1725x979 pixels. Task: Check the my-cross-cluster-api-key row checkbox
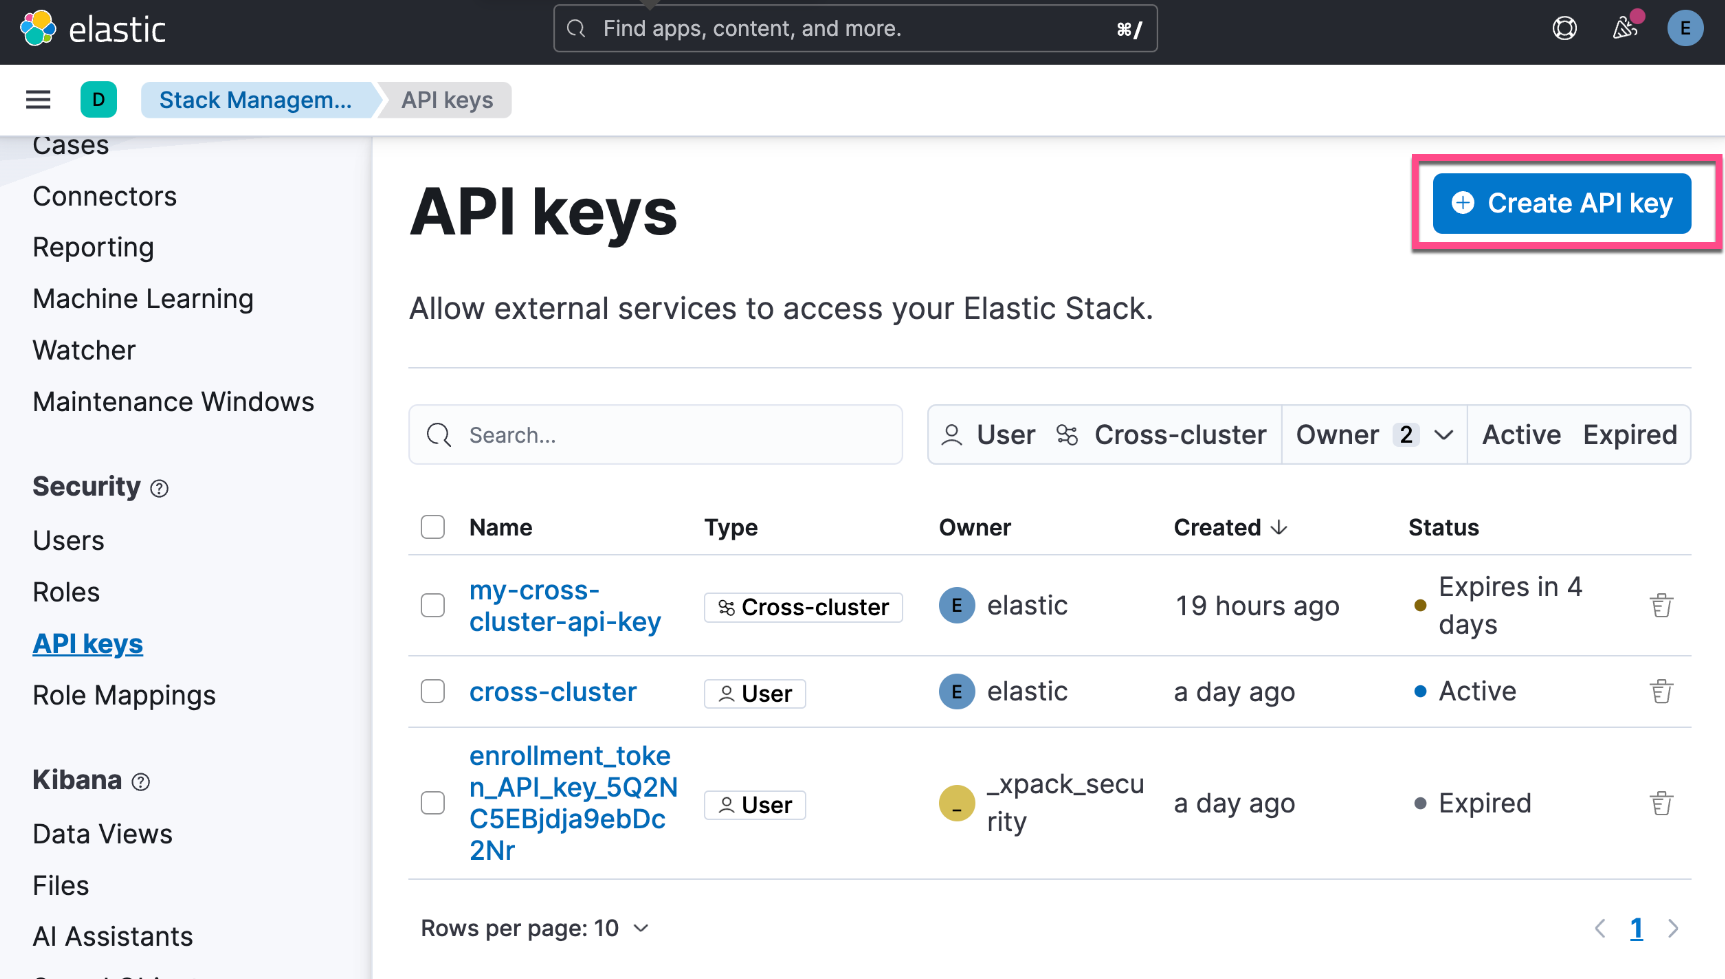(x=433, y=605)
